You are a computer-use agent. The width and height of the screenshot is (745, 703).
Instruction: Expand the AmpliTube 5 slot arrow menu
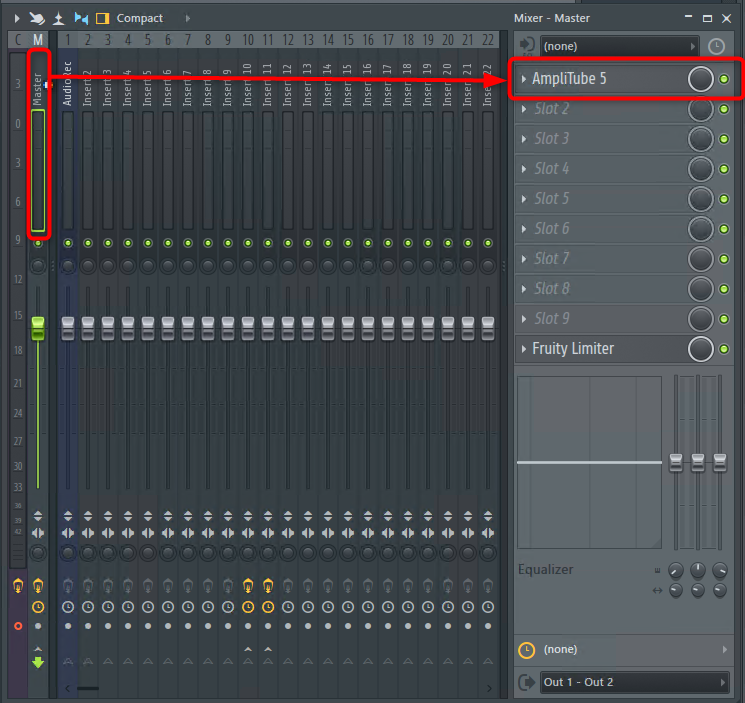524,79
